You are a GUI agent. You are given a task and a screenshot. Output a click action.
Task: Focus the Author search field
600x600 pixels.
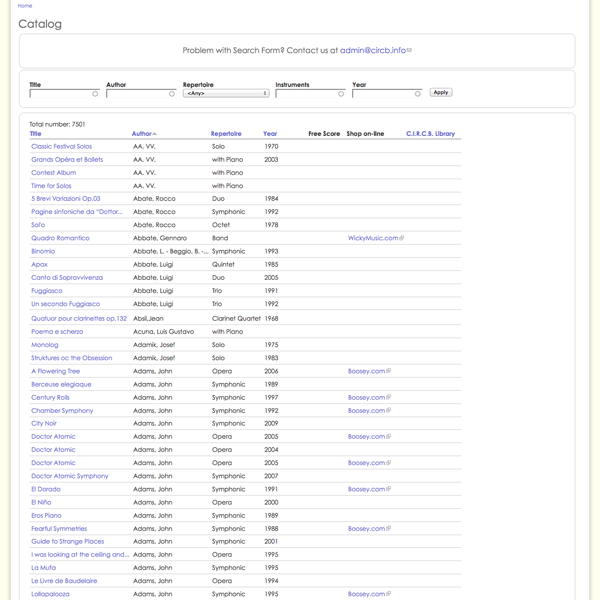tap(137, 94)
